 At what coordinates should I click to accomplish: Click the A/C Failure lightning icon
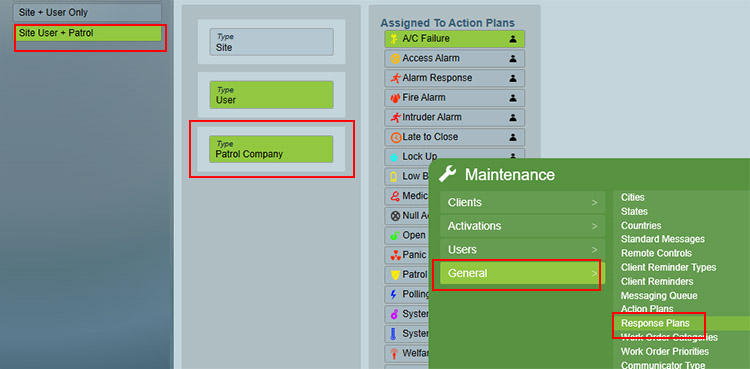(x=395, y=39)
